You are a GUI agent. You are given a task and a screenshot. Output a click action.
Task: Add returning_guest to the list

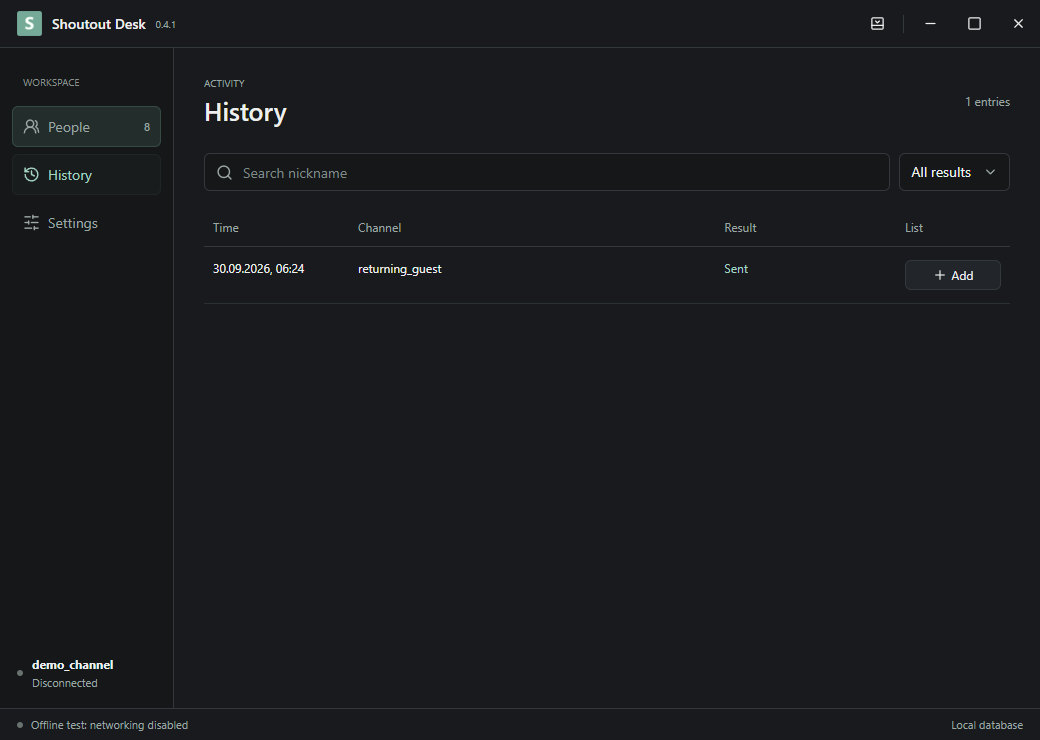pyautogui.click(x=952, y=275)
